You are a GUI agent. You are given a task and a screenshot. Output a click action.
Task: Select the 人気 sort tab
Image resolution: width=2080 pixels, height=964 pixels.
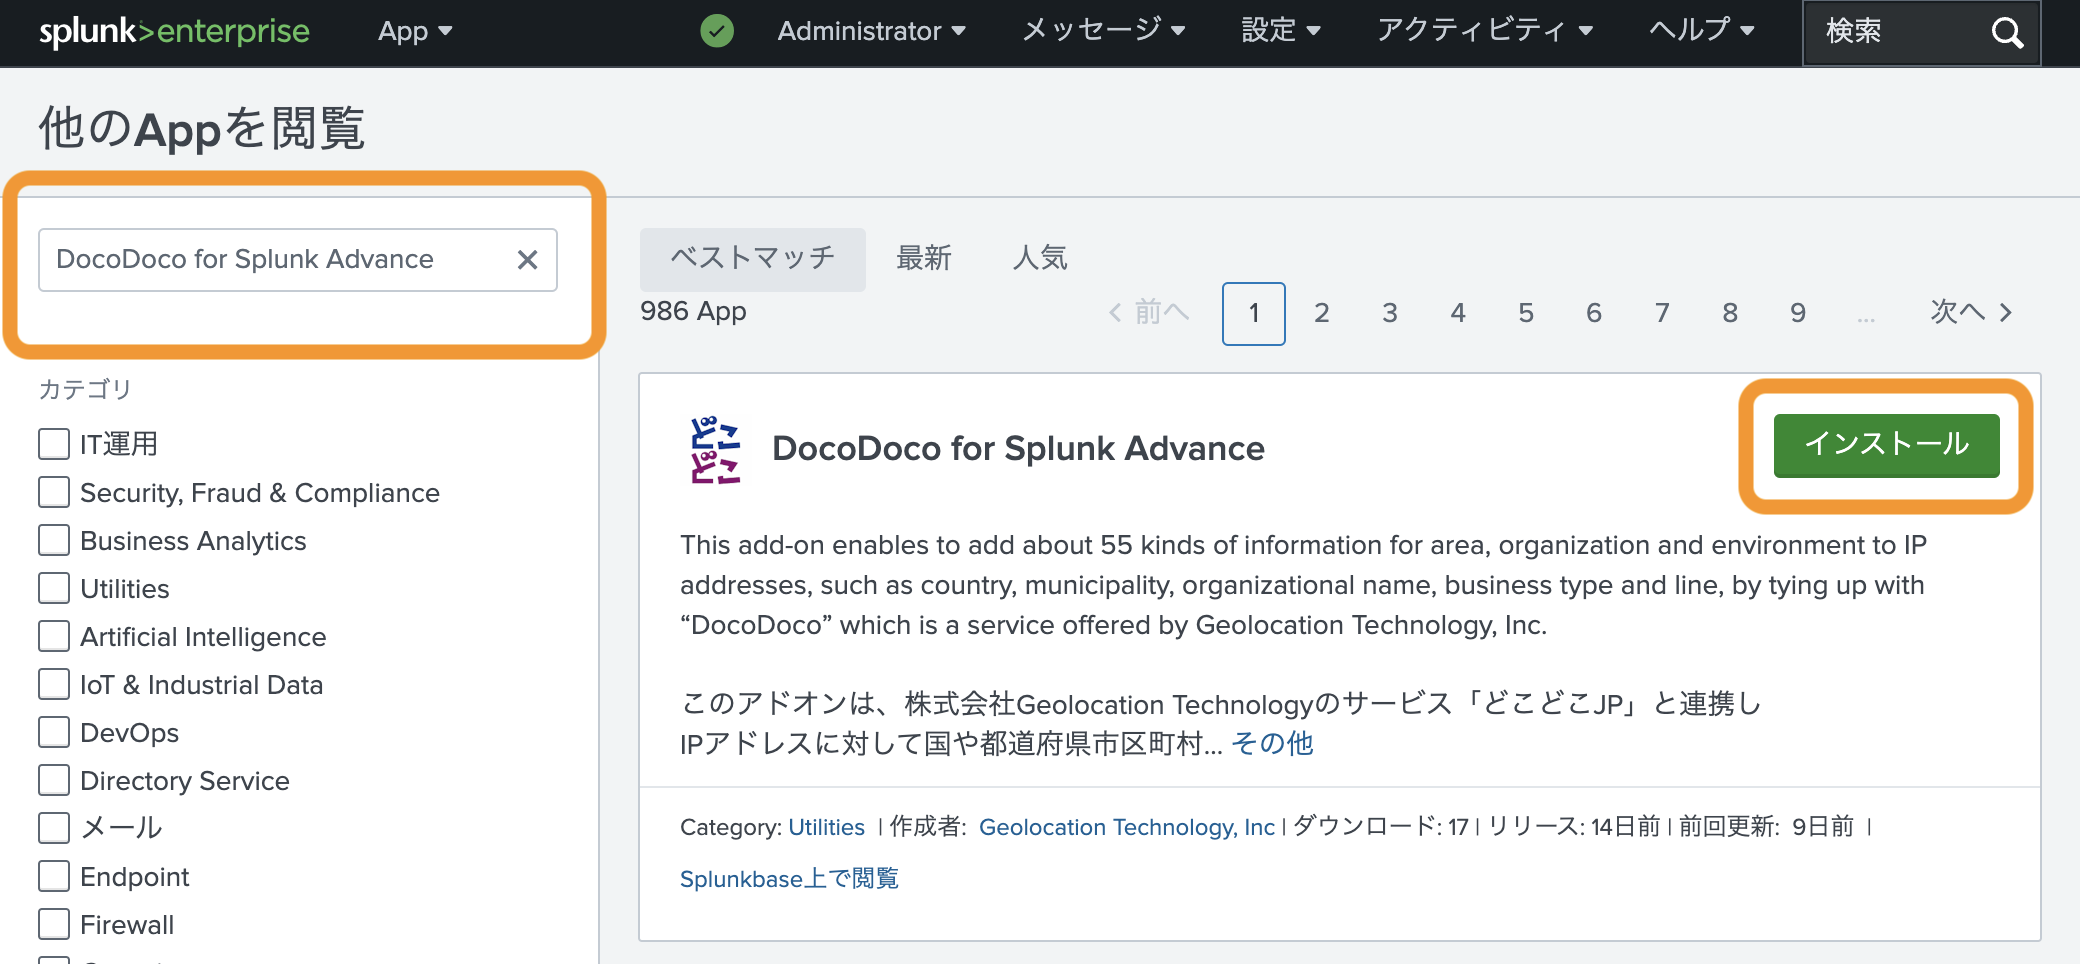tap(1040, 259)
